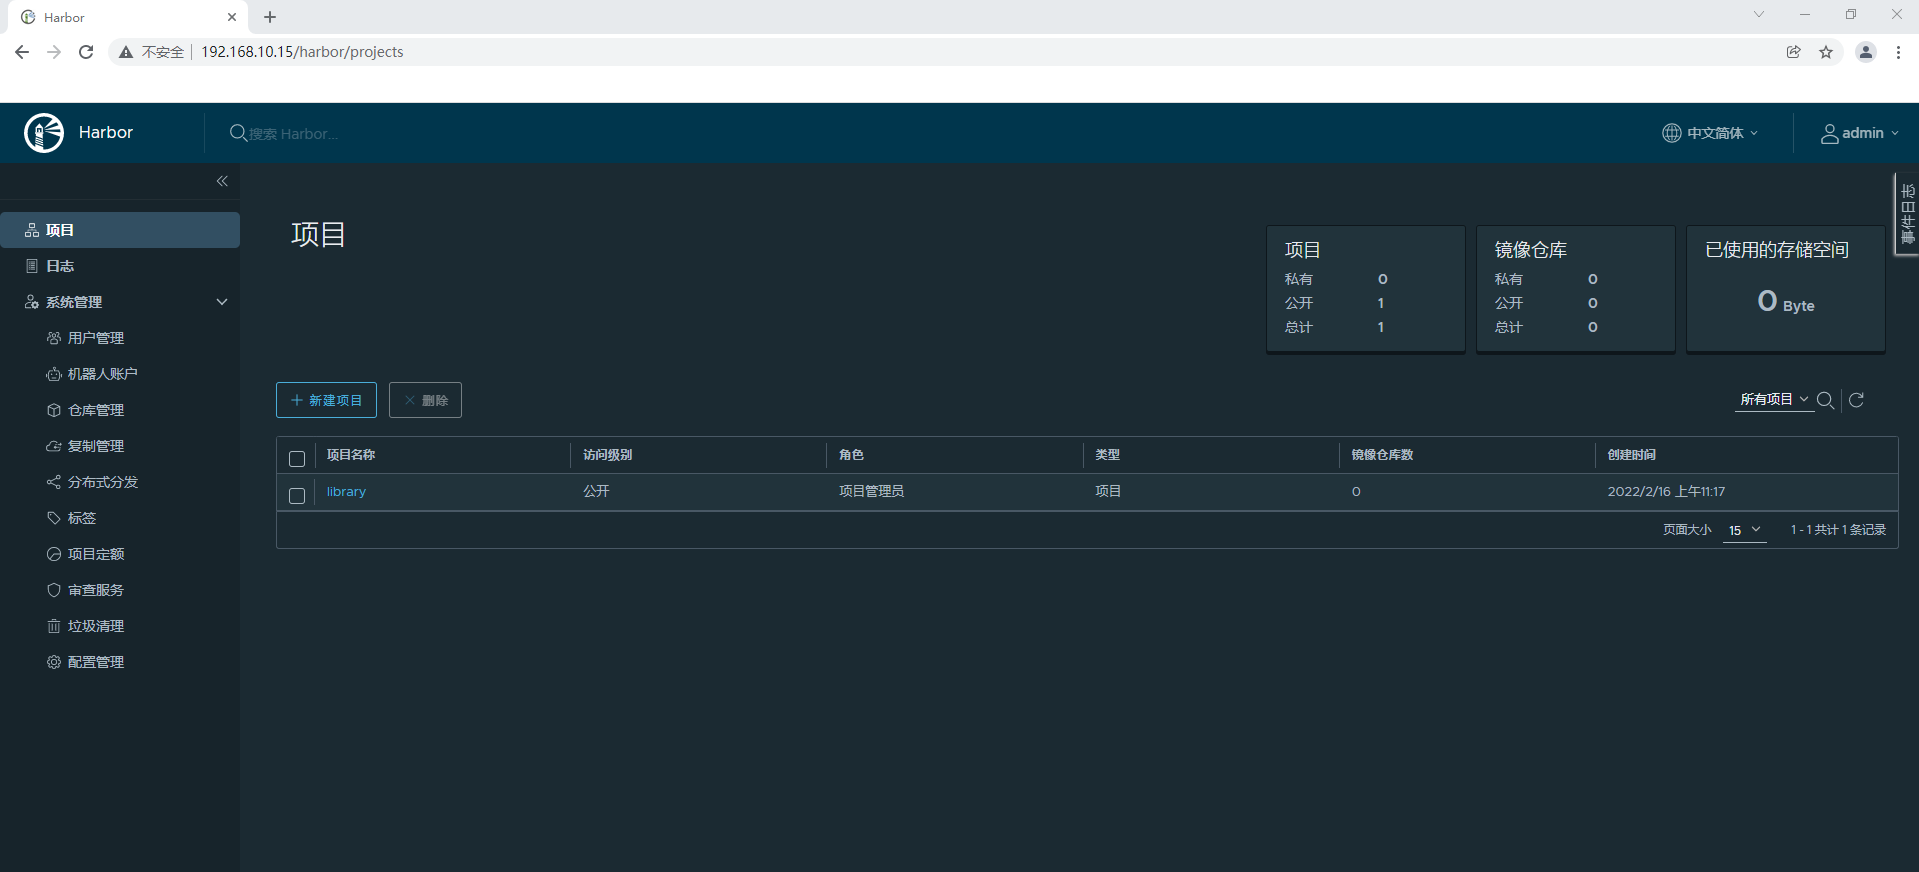The height and width of the screenshot is (872, 1919).
Task: Open the admin user menu
Action: point(1859,133)
